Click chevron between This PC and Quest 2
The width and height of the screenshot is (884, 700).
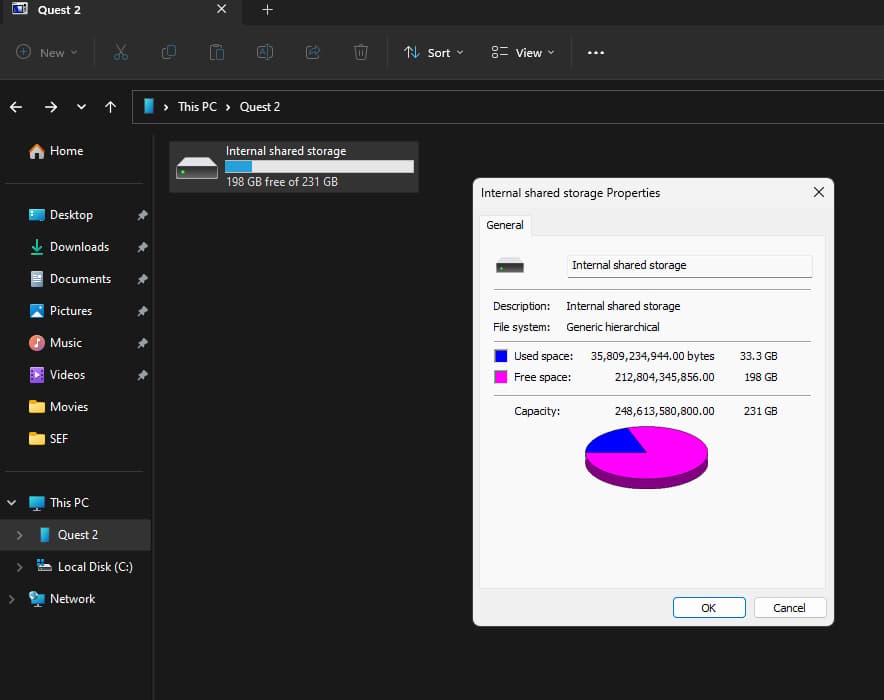point(228,107)
